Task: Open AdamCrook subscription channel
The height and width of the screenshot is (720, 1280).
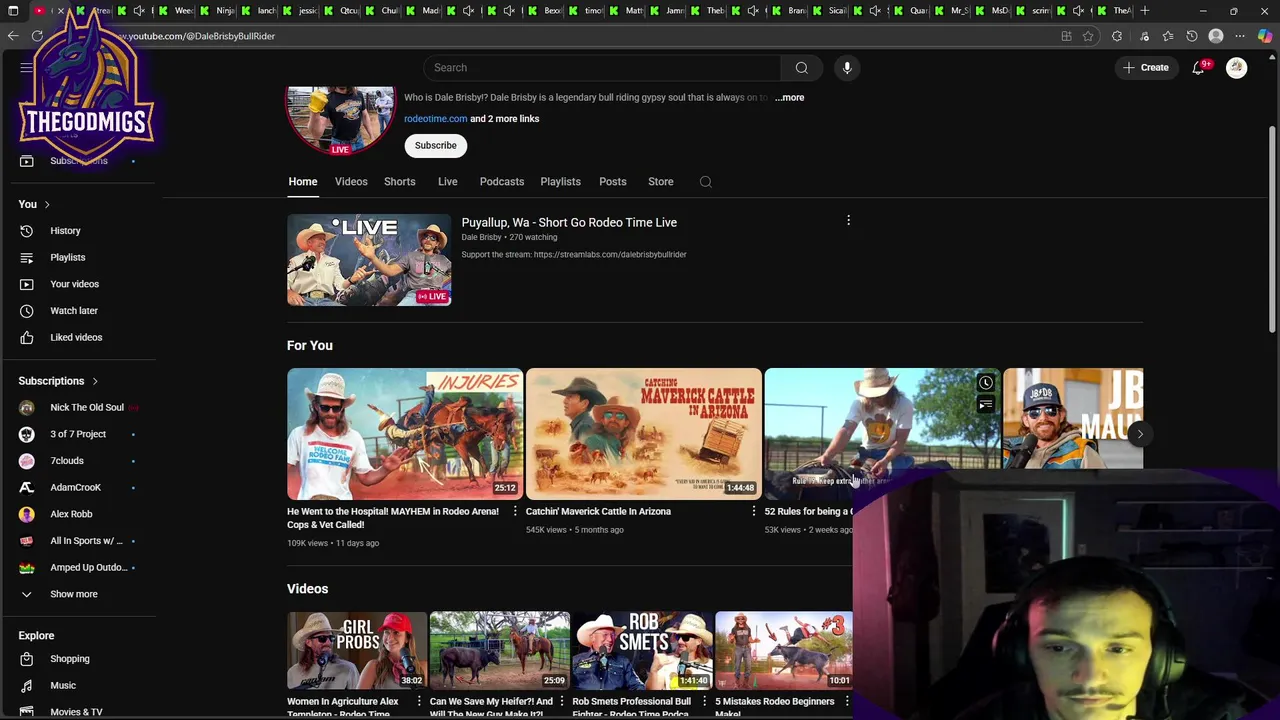Action: pyautogui.click(x=78, y=487)
